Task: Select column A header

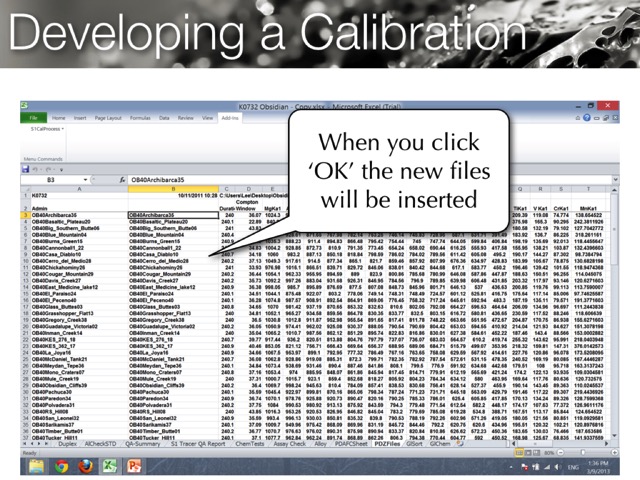Action: [79, 189]
